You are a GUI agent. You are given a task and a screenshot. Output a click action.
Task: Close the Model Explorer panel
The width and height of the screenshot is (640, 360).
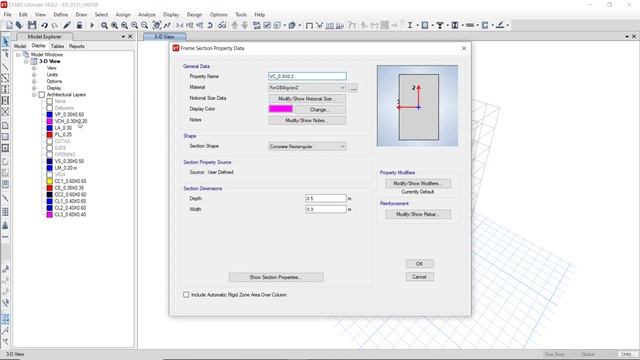(130, 37)
